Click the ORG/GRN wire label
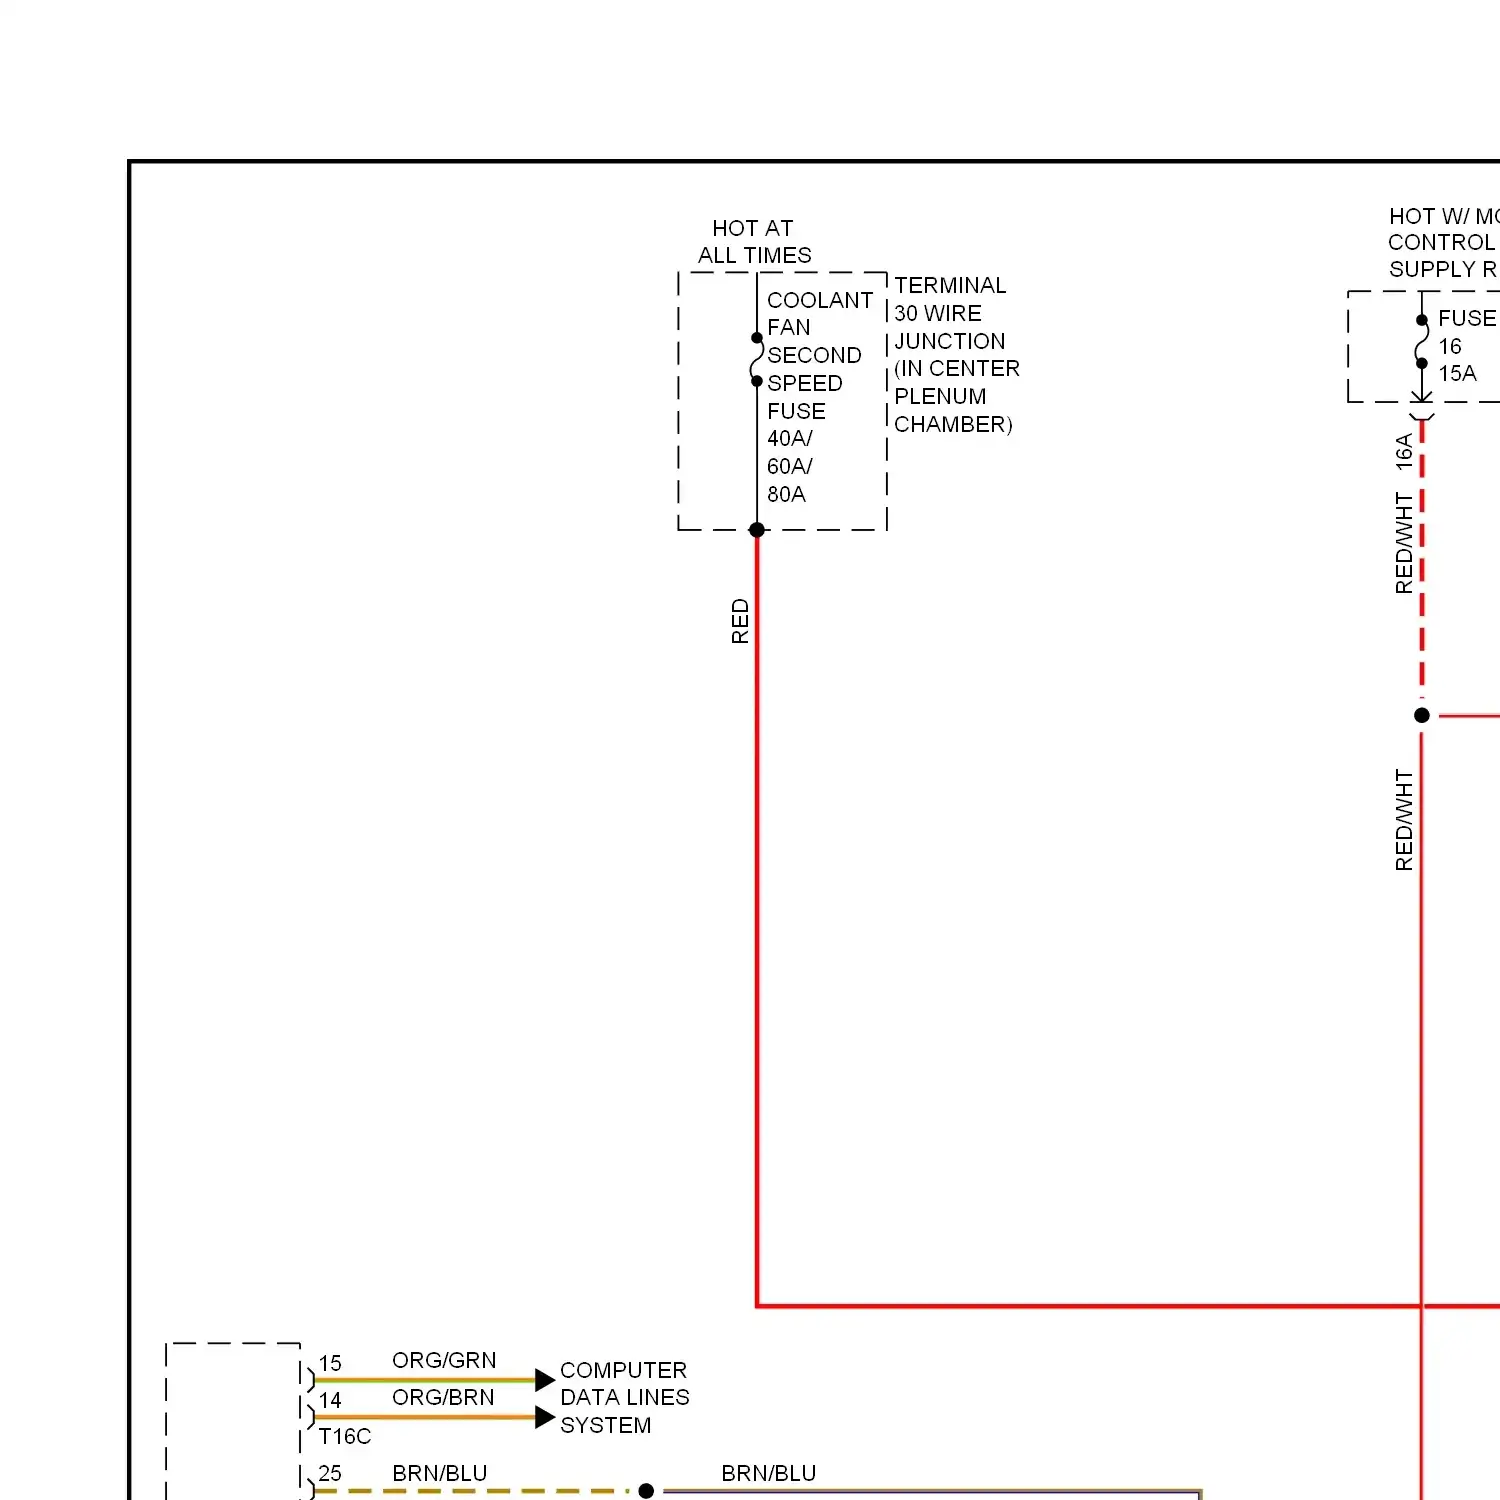The height and width of the screenshot is (1500, 1500). click(444, 1360)
